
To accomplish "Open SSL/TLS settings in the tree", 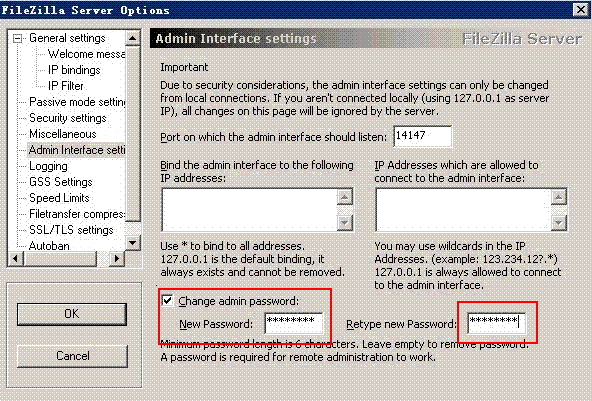I will pyautogui.click(x=71, y=230).
